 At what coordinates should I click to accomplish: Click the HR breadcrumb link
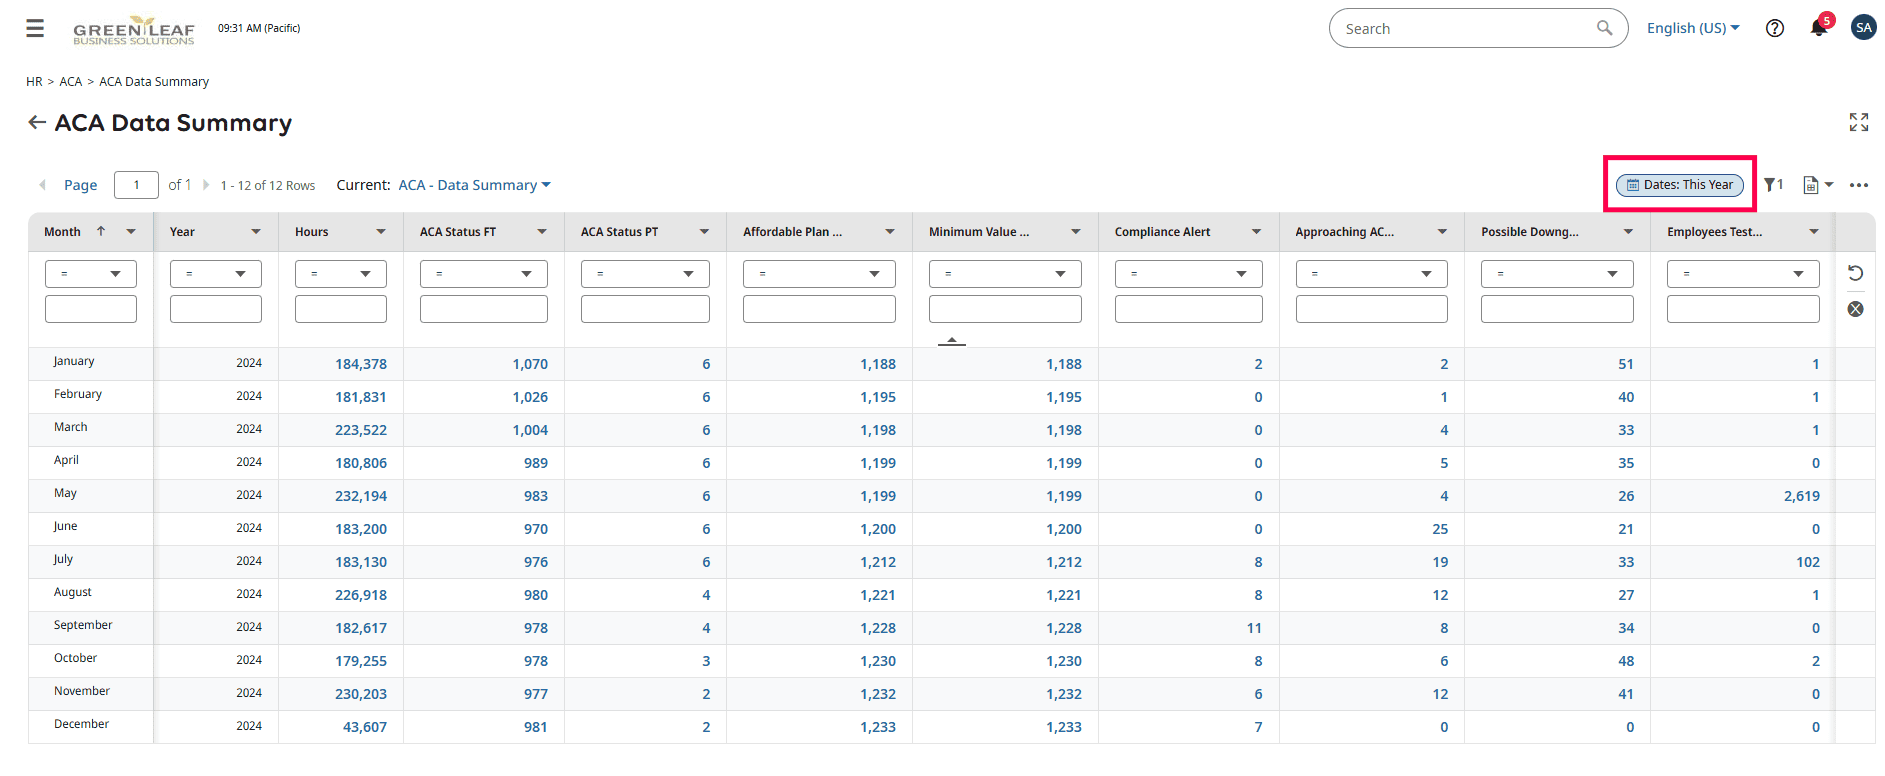point(34,82)
